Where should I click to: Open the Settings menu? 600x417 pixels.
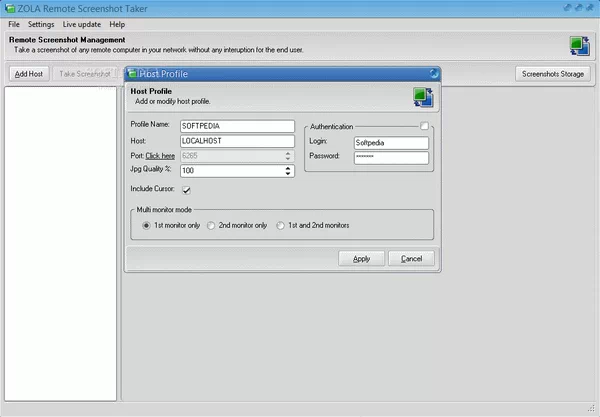(x=41, y=24)
